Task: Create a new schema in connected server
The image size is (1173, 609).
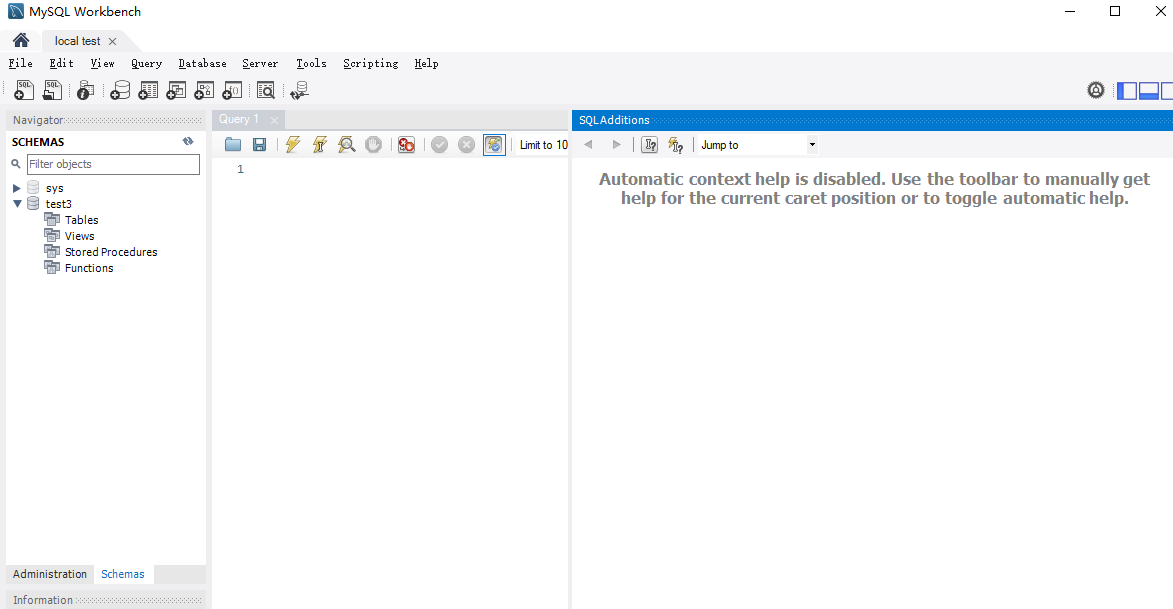Action: click(120, 91)
